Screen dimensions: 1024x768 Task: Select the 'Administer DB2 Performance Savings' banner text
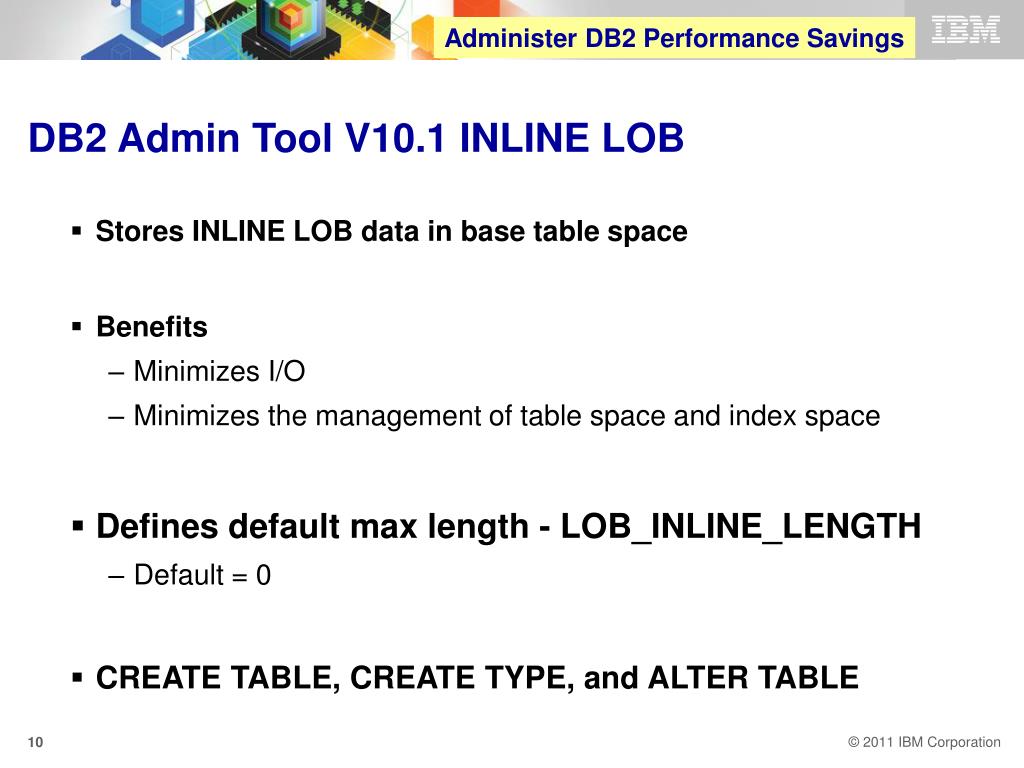click(x=674, y=38)
